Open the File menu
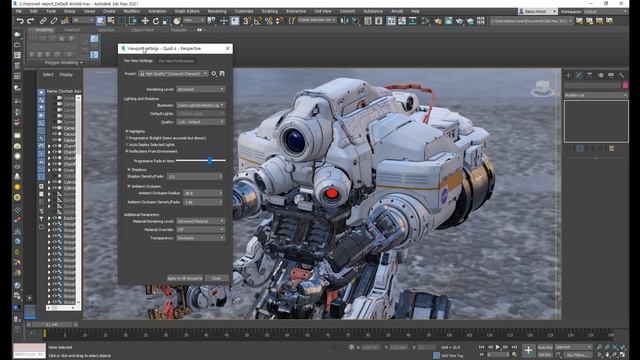Screen dimensions: 640x360 pyautogui.click(x=19, y=11)
